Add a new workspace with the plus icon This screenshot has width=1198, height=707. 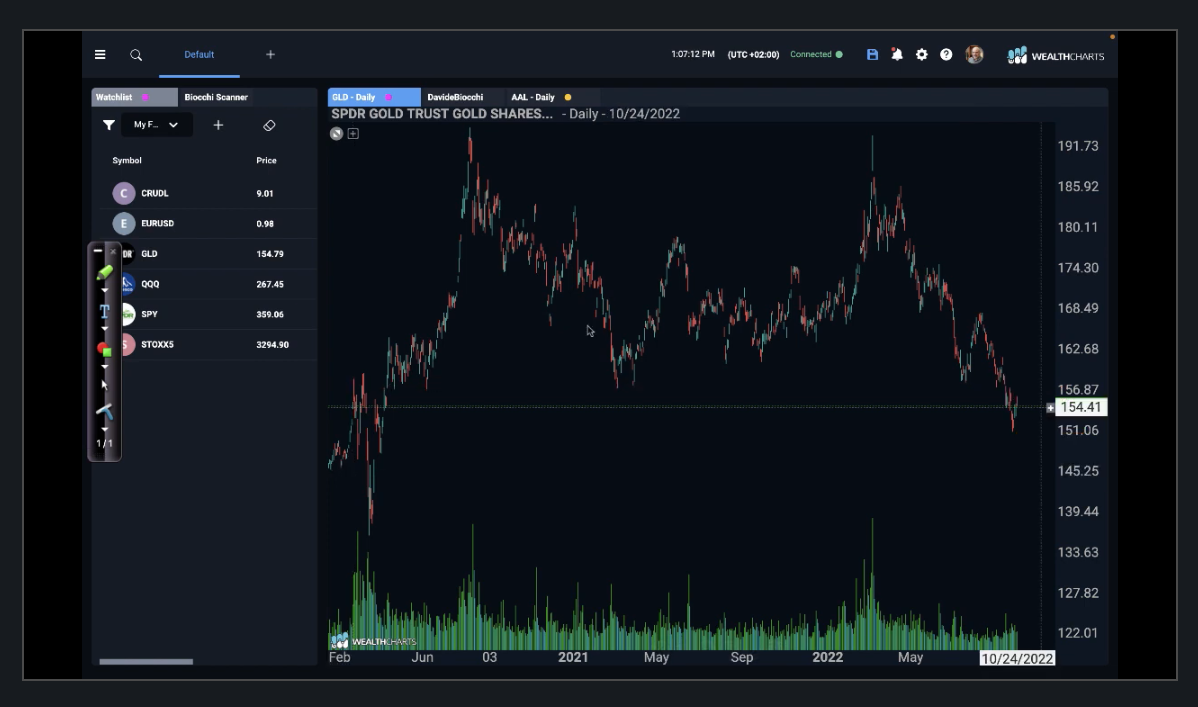point(270,54)
